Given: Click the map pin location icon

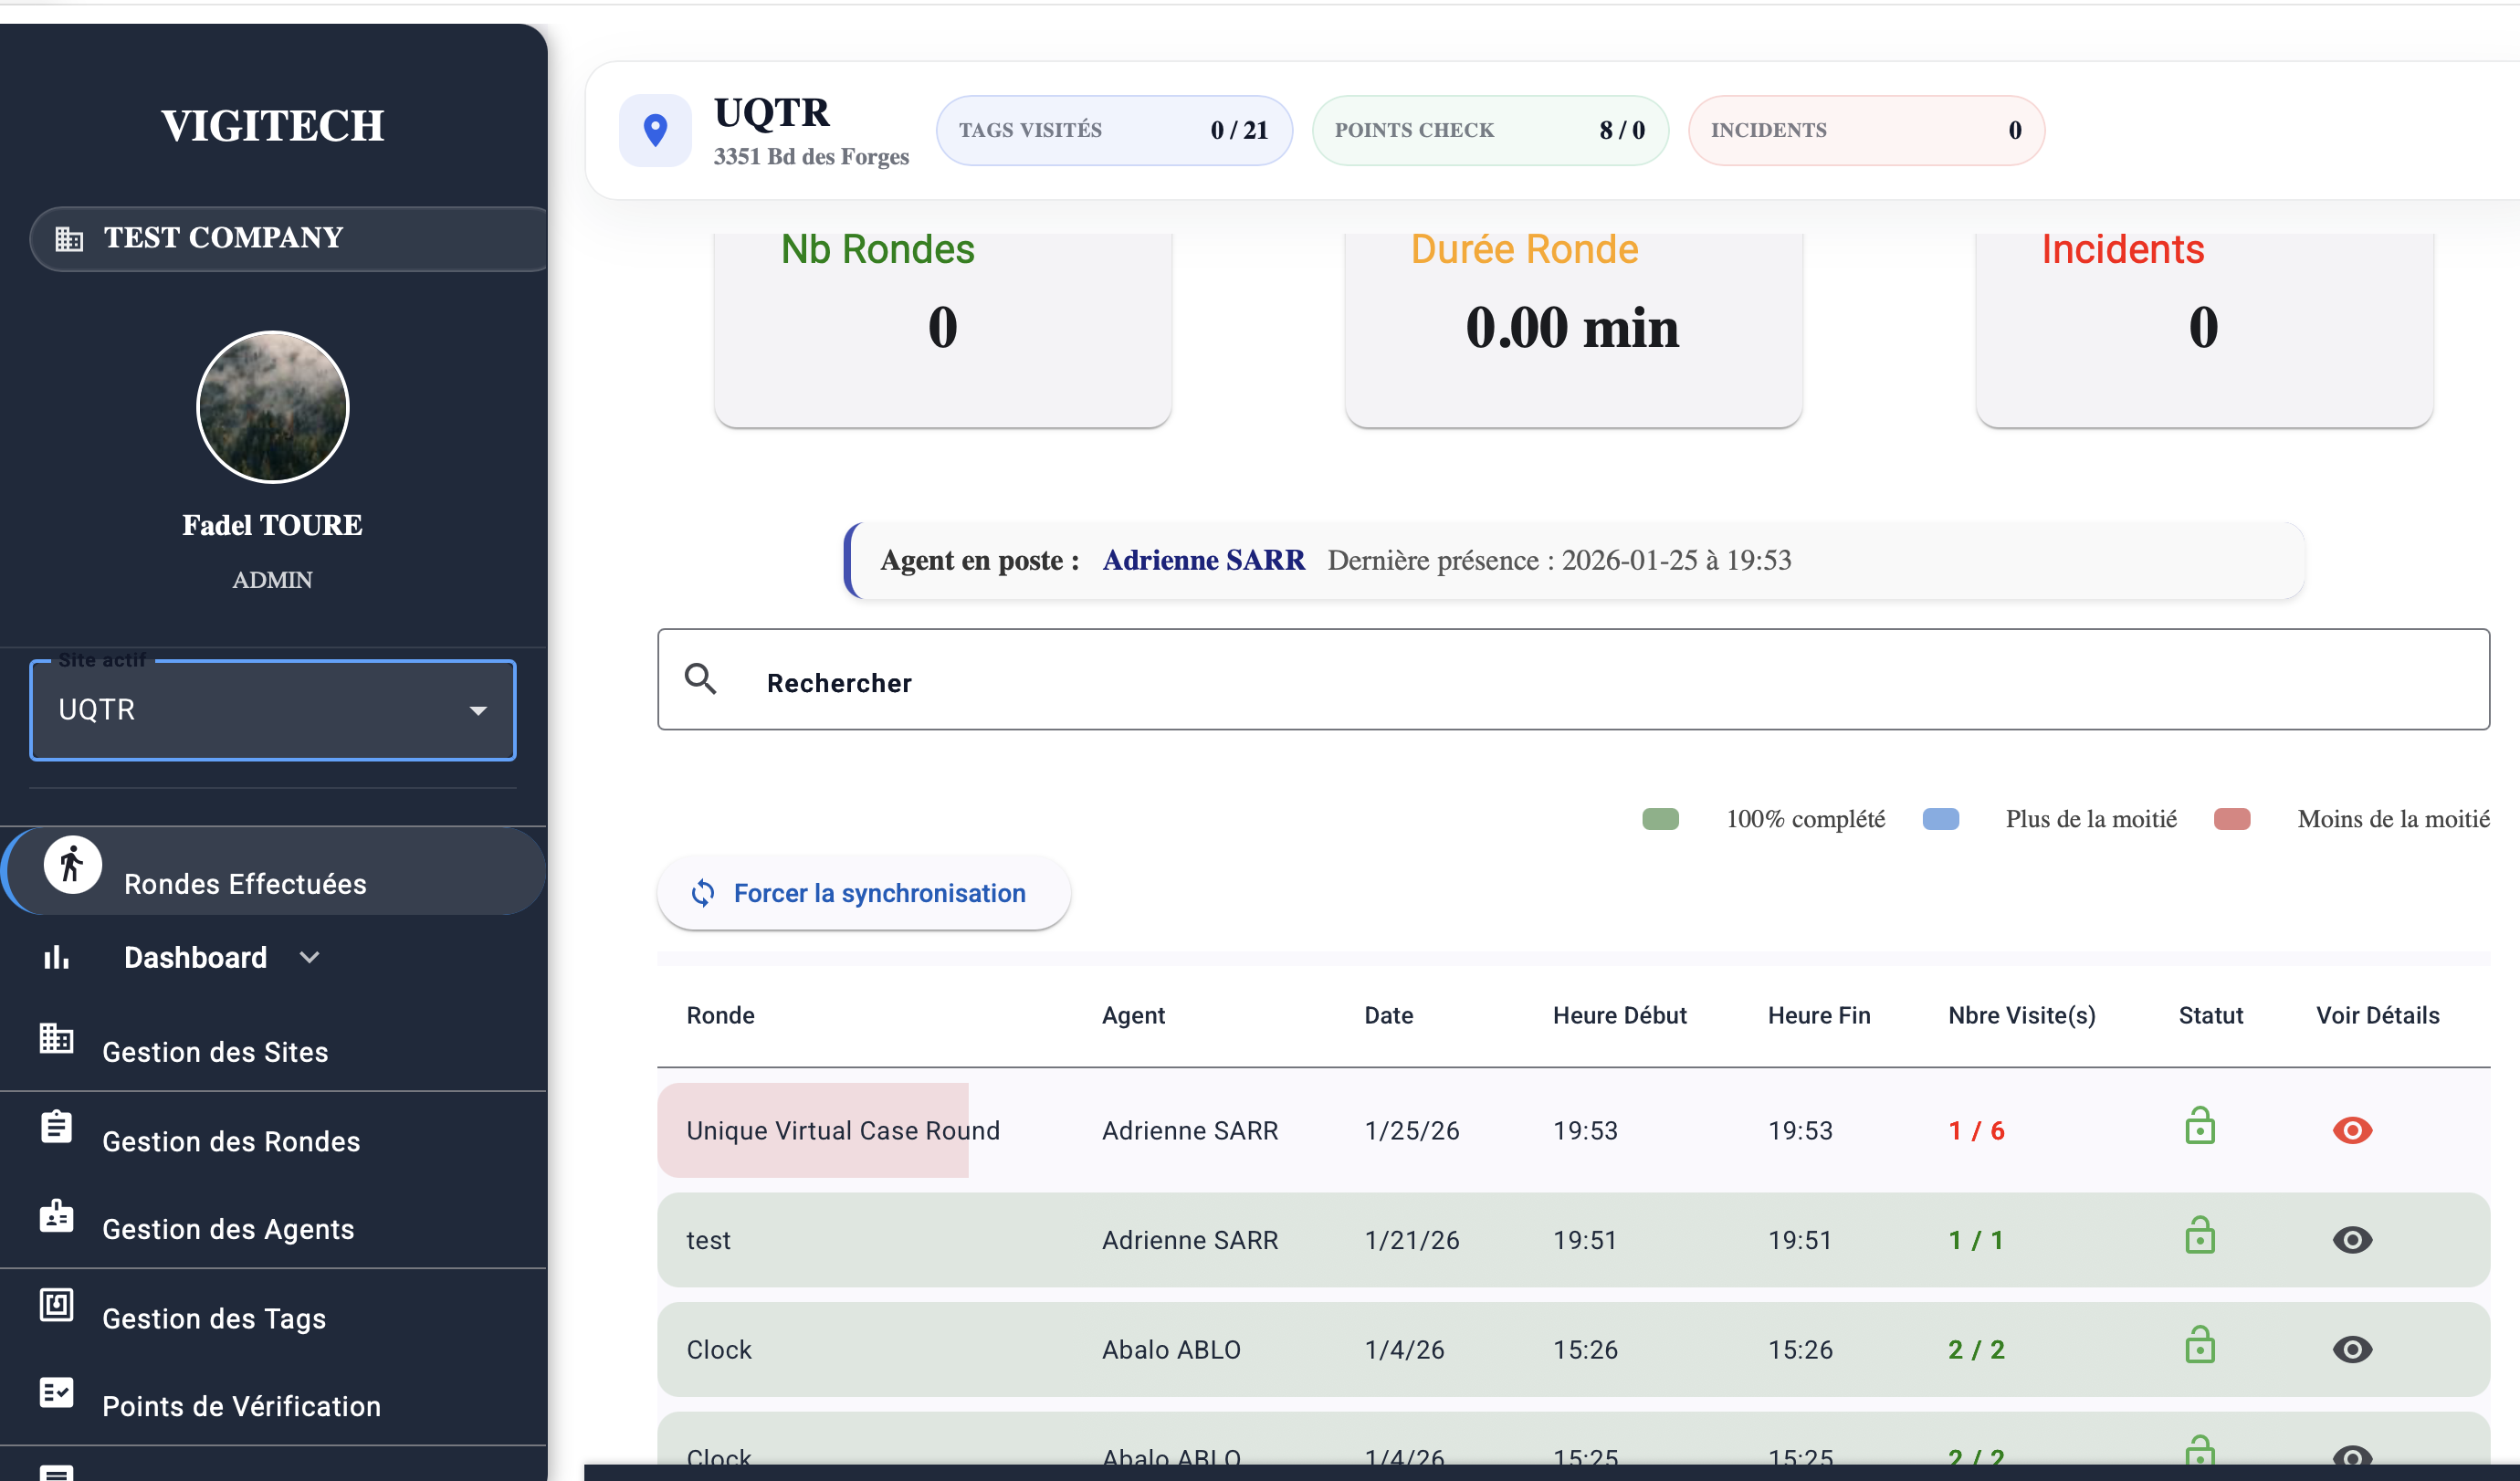Looking at the screenshot, I should tap(655, 130).
